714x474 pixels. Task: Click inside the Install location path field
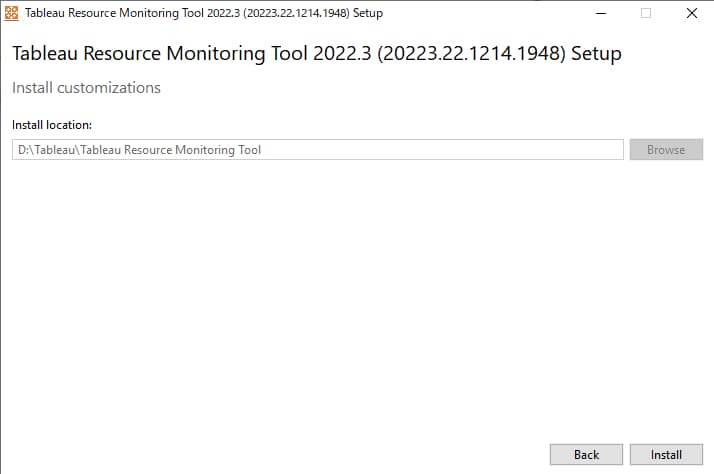pyautogui.click(x=318, y=149)
